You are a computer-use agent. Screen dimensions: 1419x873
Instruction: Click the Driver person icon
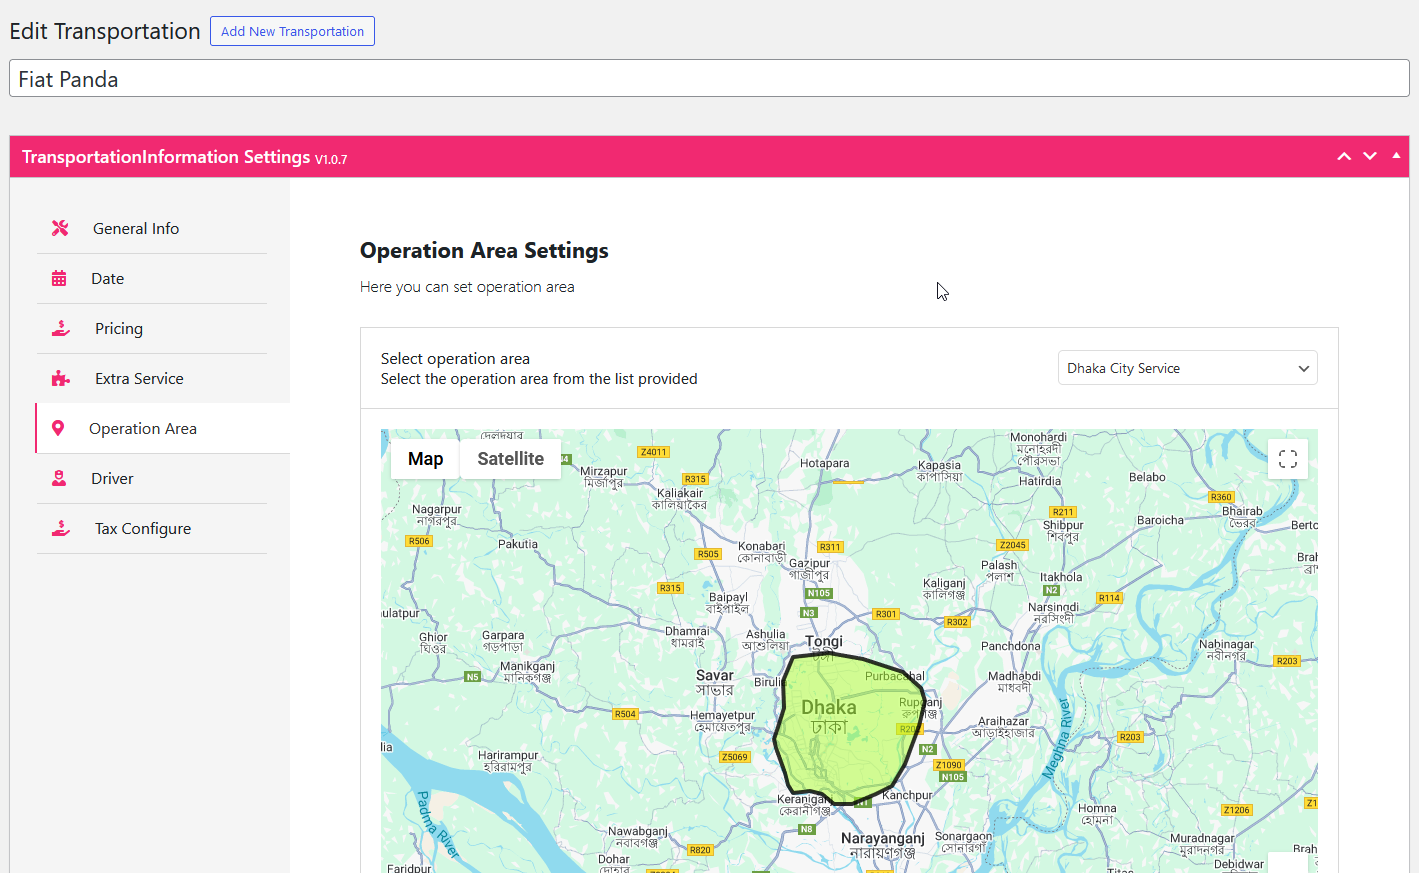(x=59, y=479)
